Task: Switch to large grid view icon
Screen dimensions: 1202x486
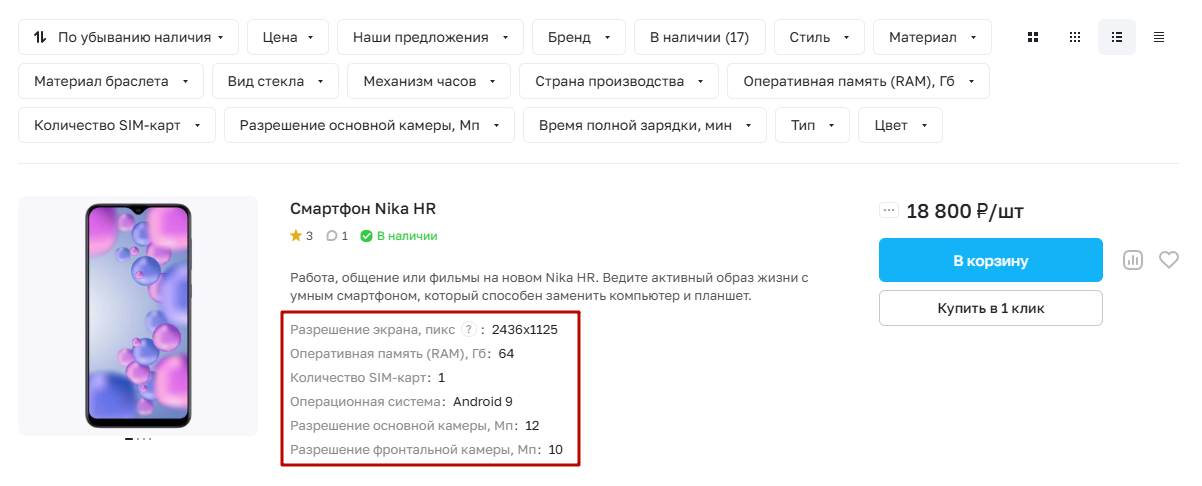Action: click(x=1033, y=37)
